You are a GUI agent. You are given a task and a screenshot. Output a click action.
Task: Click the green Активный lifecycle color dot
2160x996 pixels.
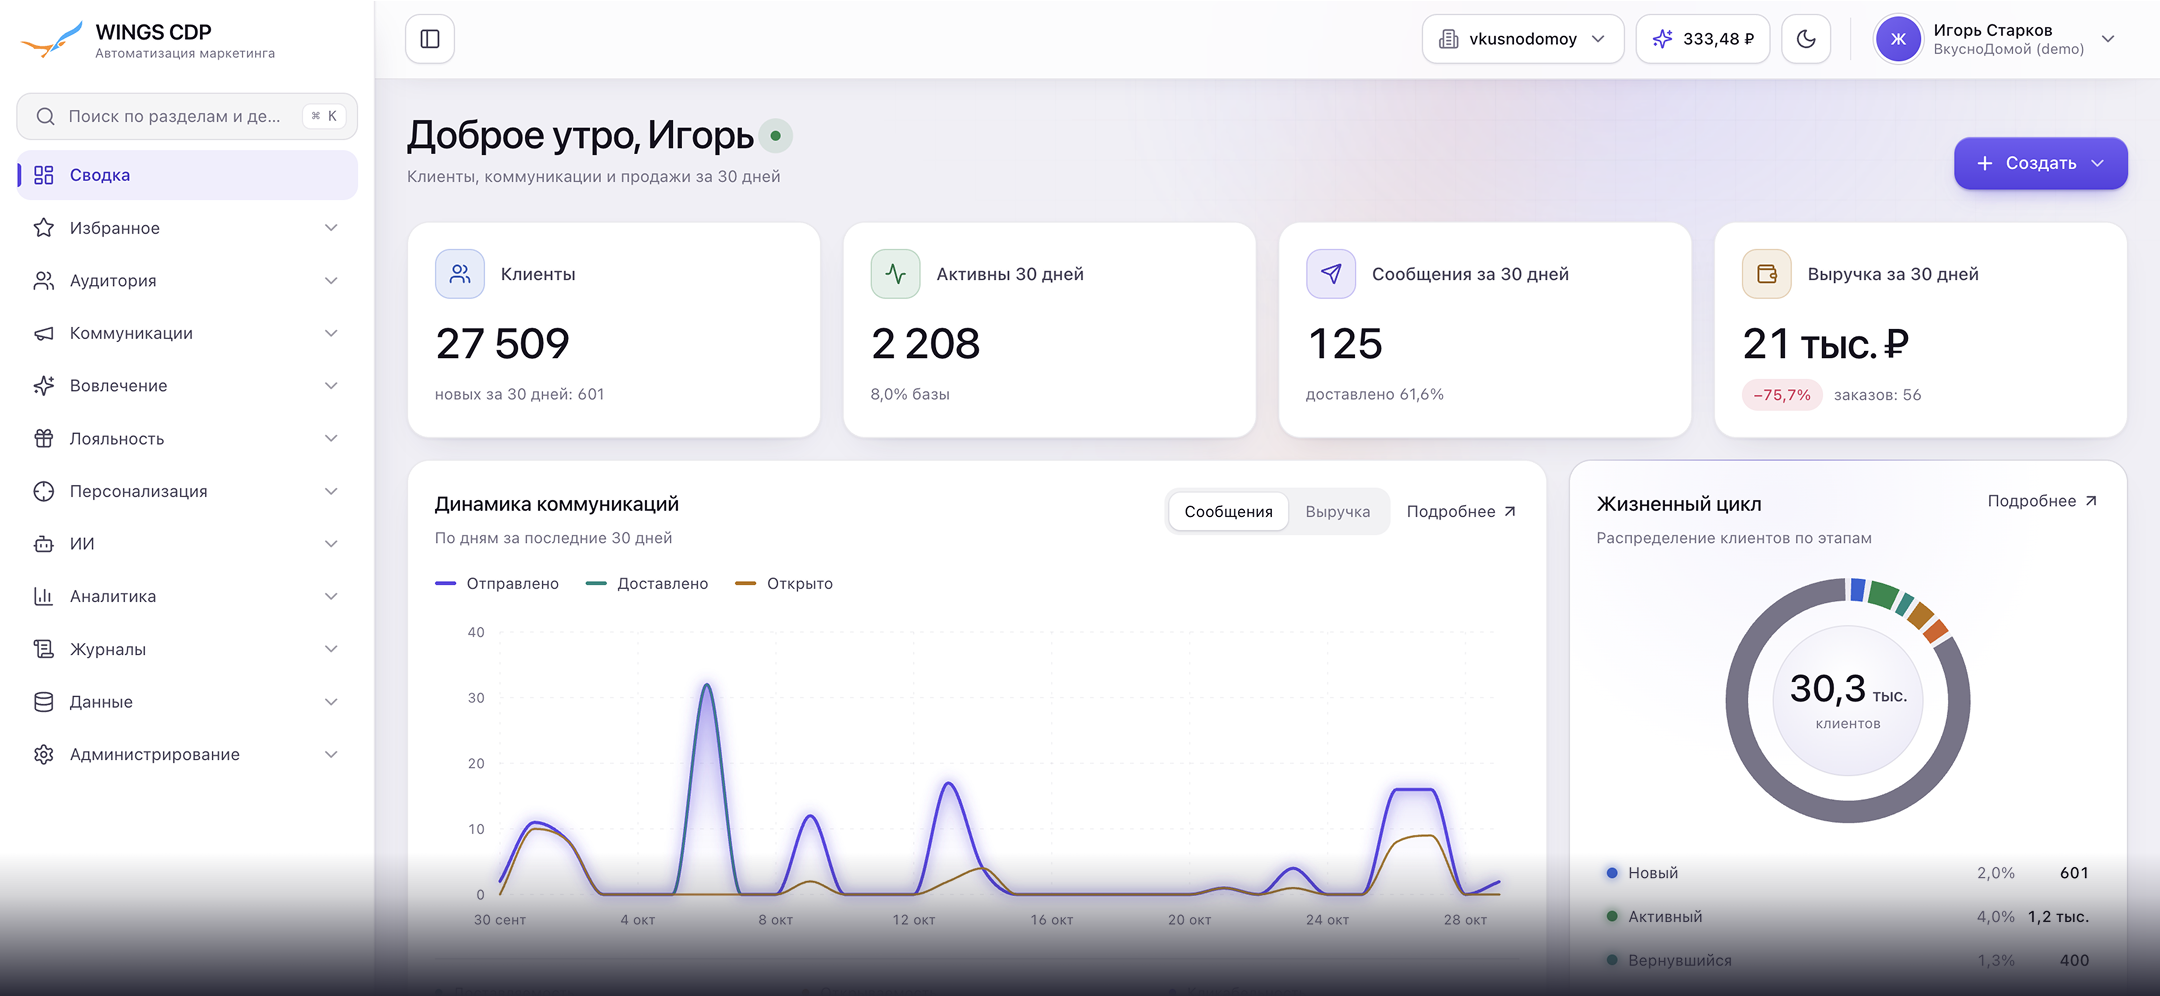(1612, 916)
